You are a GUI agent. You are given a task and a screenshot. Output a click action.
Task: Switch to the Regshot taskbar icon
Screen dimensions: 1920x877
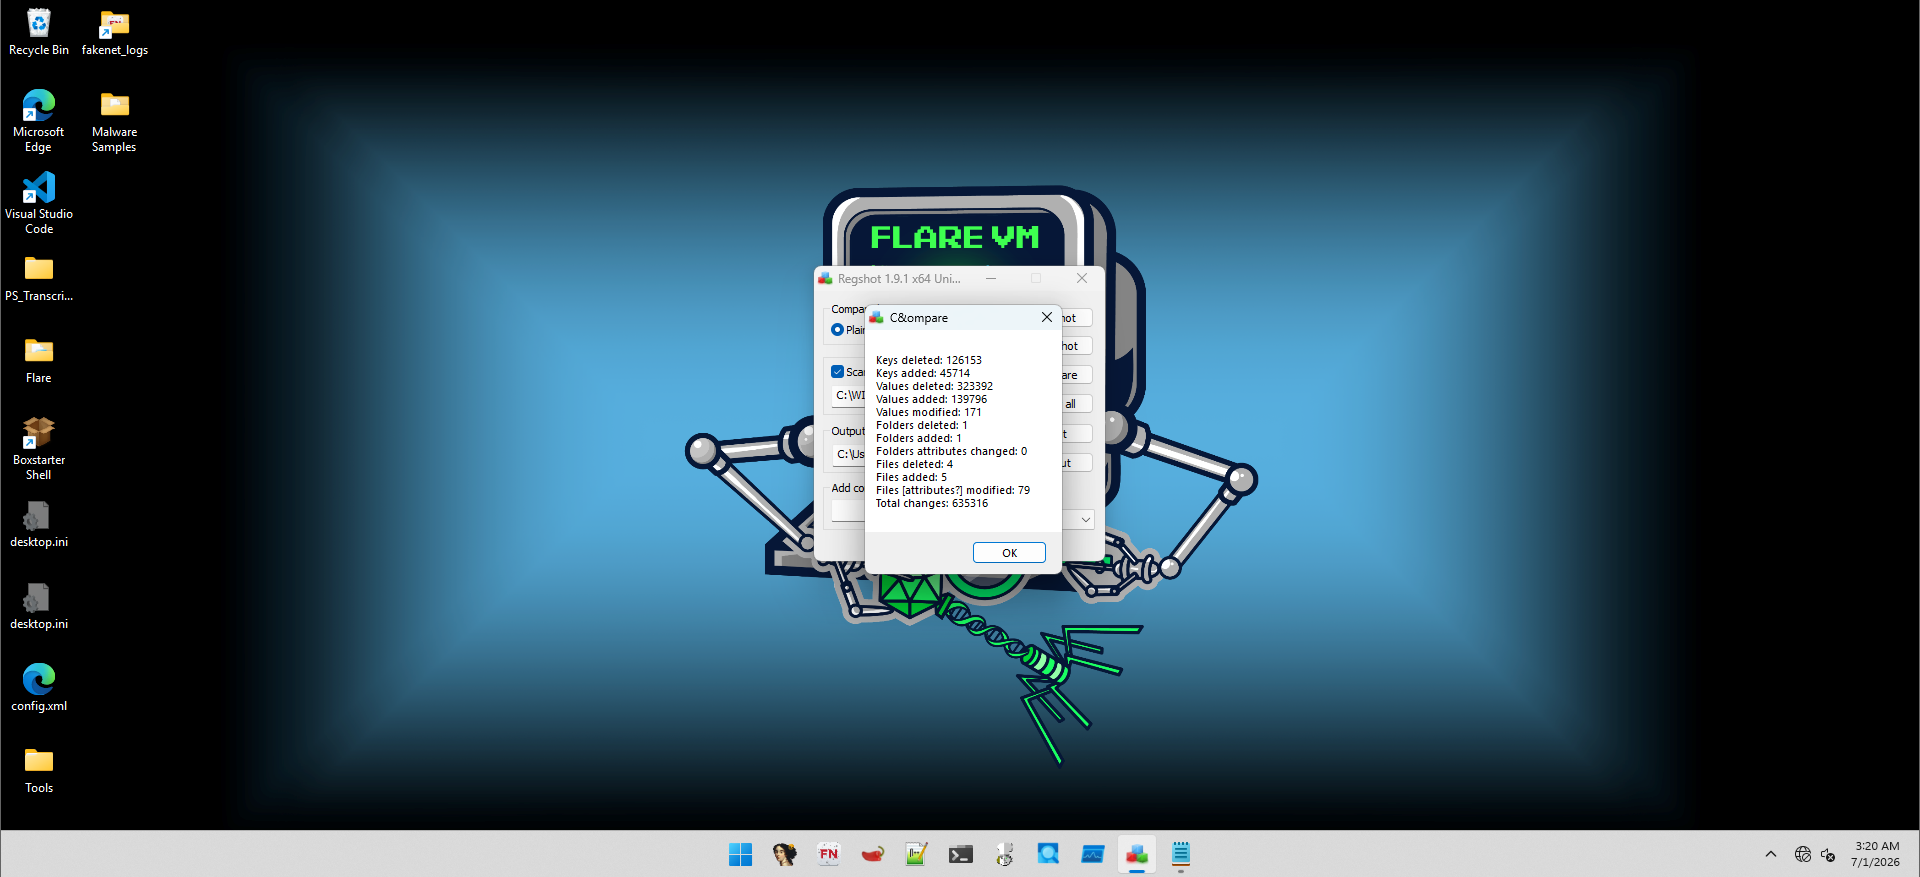[1136, 854]
